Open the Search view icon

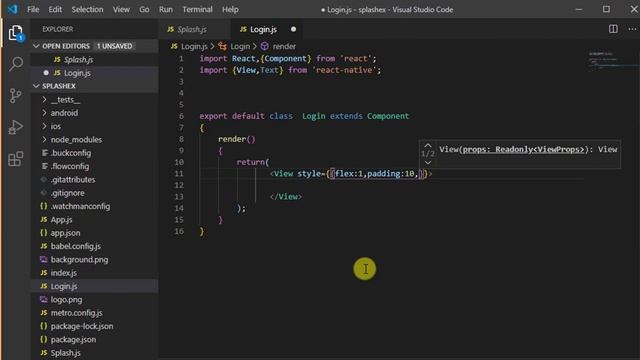point(16,64)
